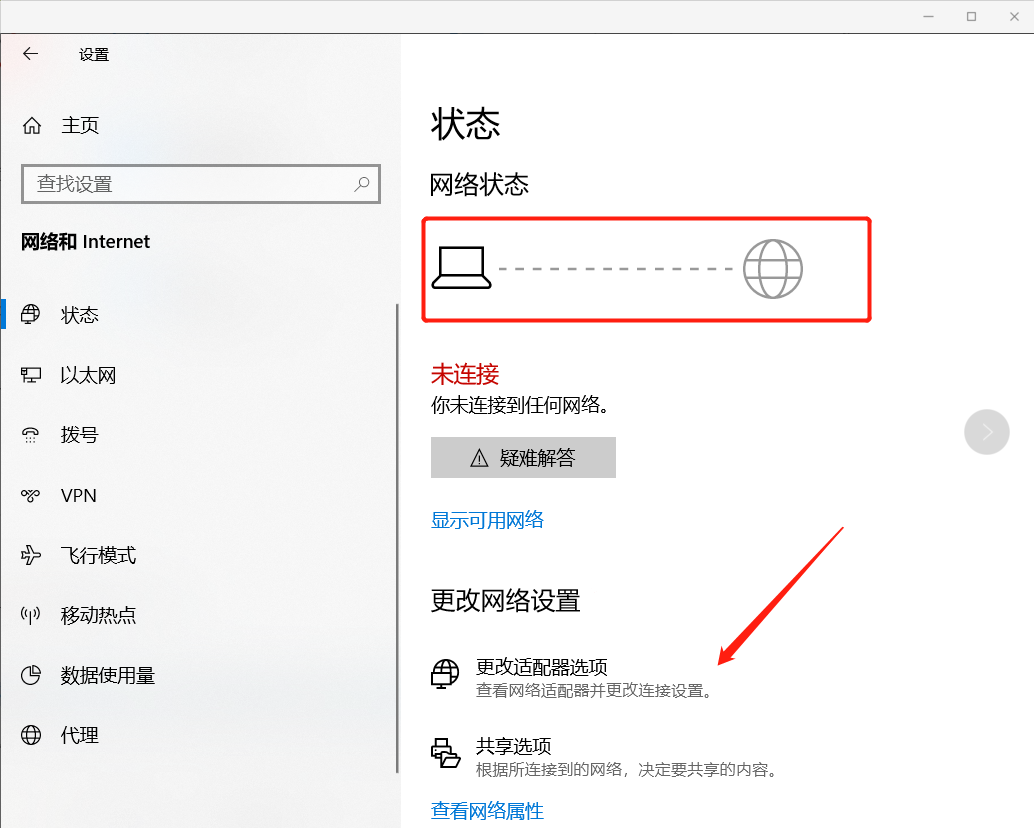
Task: Click 查看网络适配器并更改连接设置 description
Action: click(x=594, y=691)
